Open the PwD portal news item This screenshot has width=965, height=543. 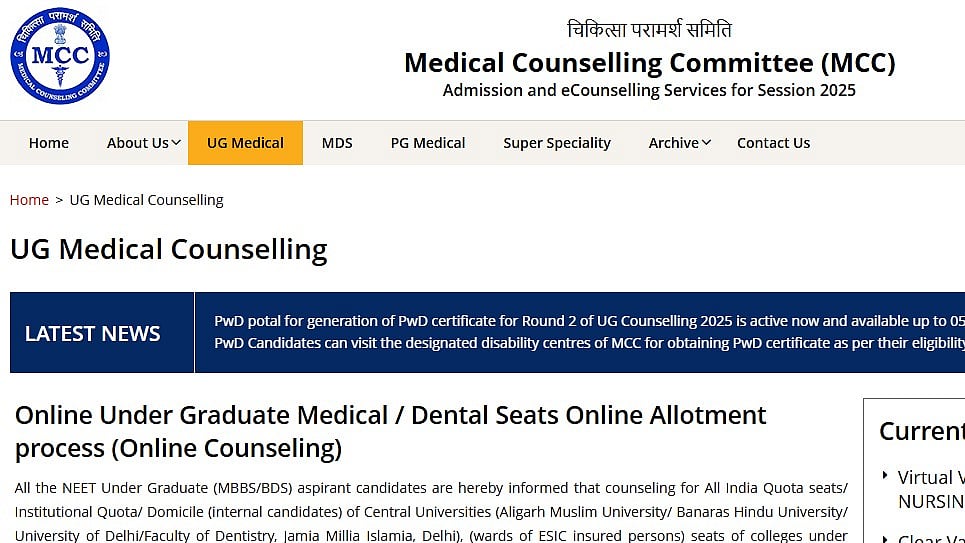589,321
